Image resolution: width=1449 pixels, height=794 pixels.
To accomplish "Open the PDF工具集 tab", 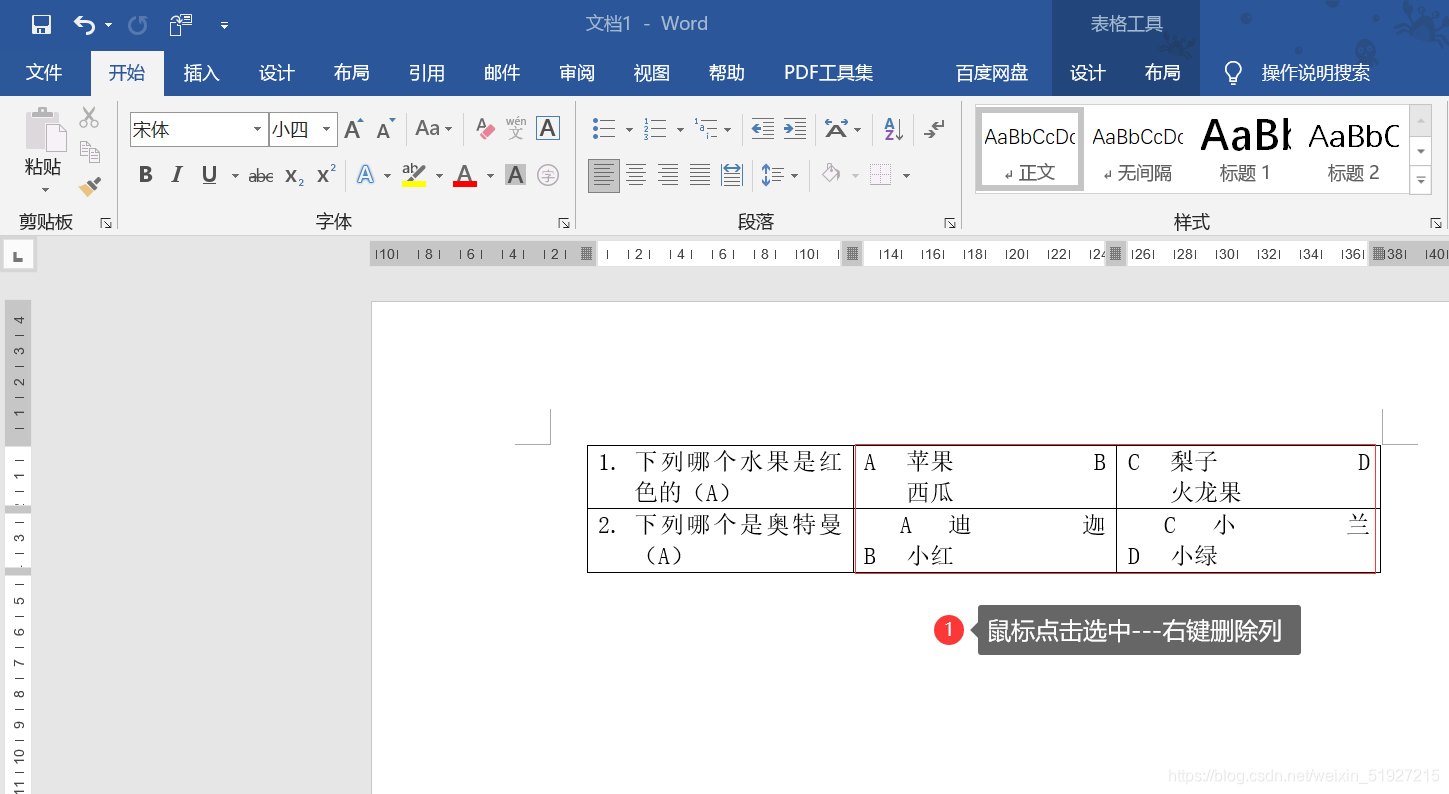I will (x=828, y=73).
